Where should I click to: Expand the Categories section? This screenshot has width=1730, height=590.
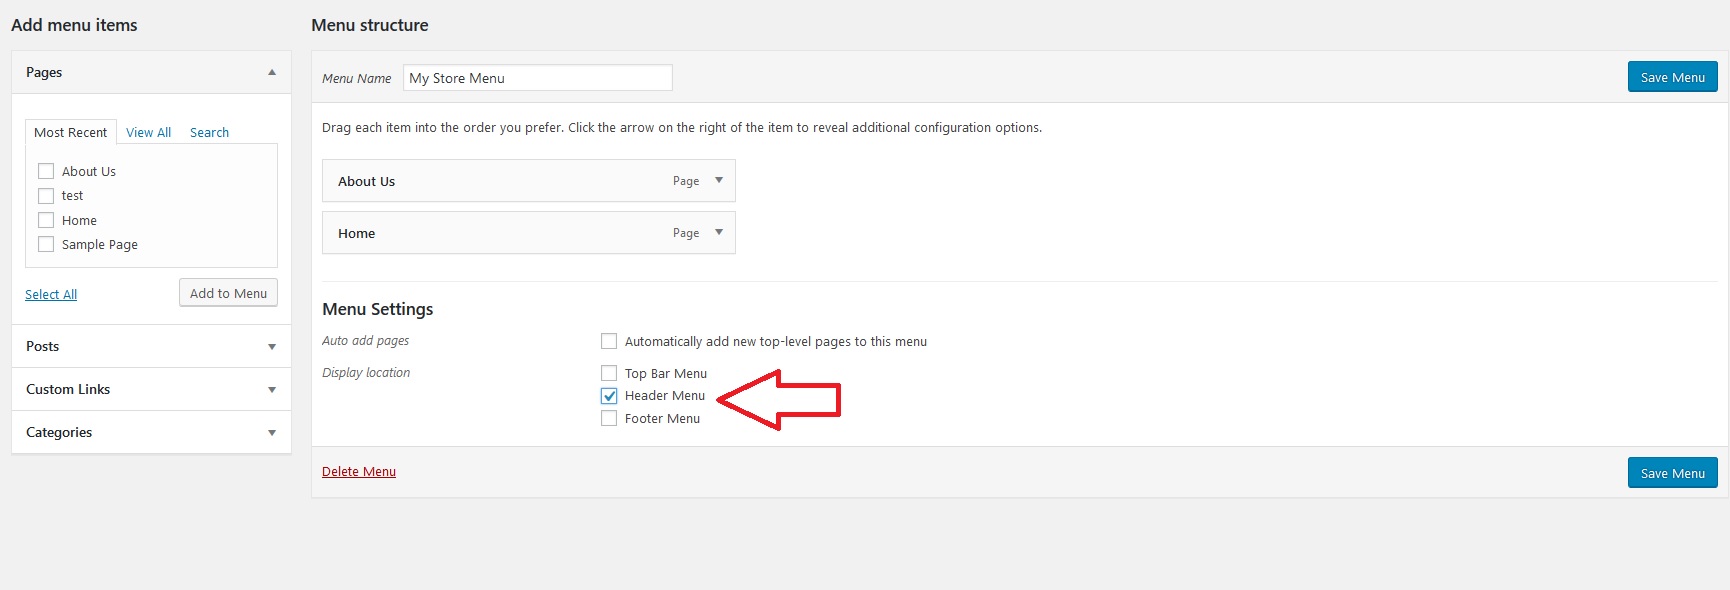[x=272, y=433]
